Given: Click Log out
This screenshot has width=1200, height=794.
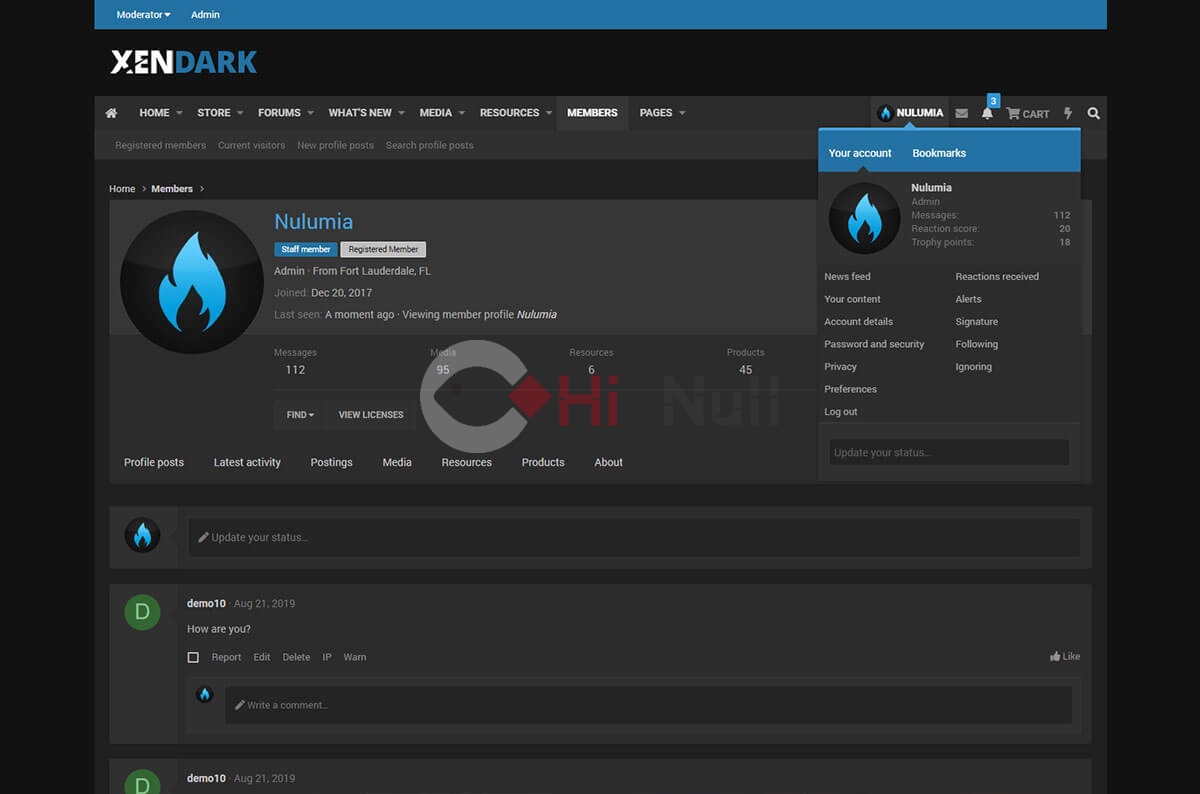Looking at the screenshot, I should (840, 412).
